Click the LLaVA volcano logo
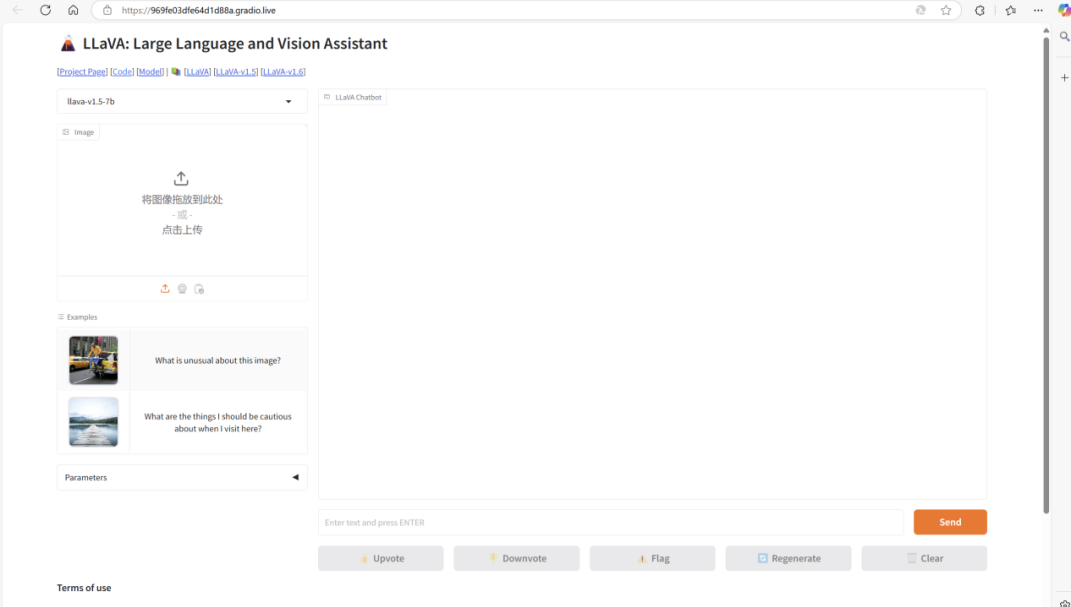 68,44
